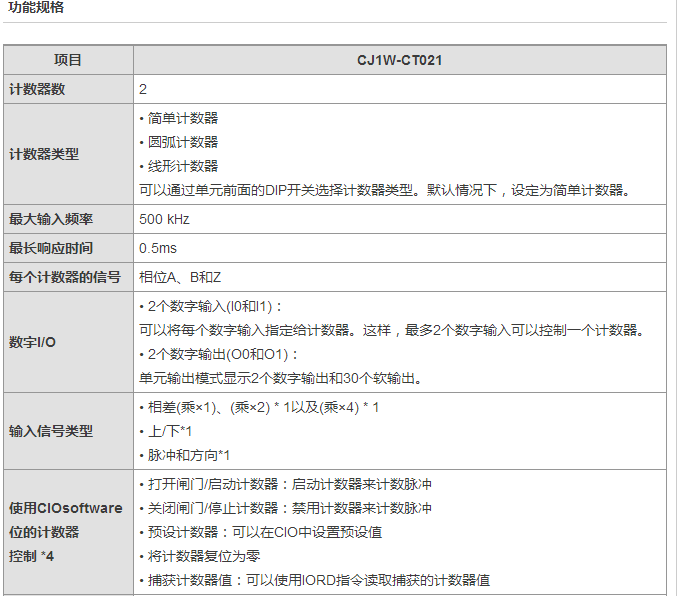Select the 圆弧计数器 bullet item
Screen dimensions: 680x596
click(179, 142)
